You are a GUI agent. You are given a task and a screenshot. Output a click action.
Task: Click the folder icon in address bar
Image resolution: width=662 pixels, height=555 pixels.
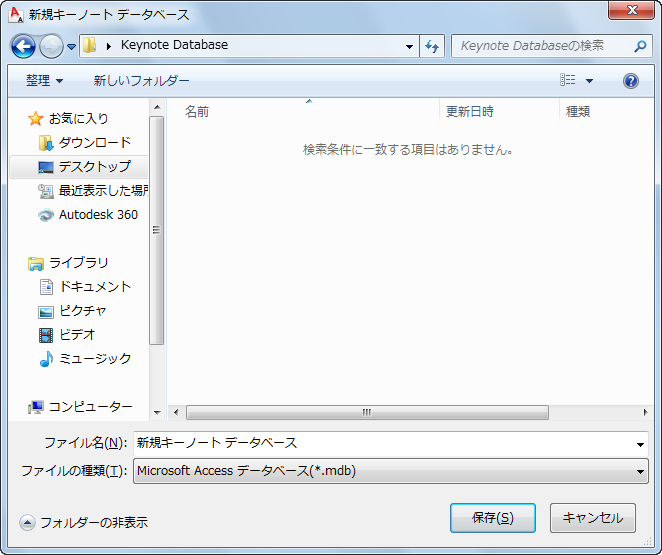(90, 45)
